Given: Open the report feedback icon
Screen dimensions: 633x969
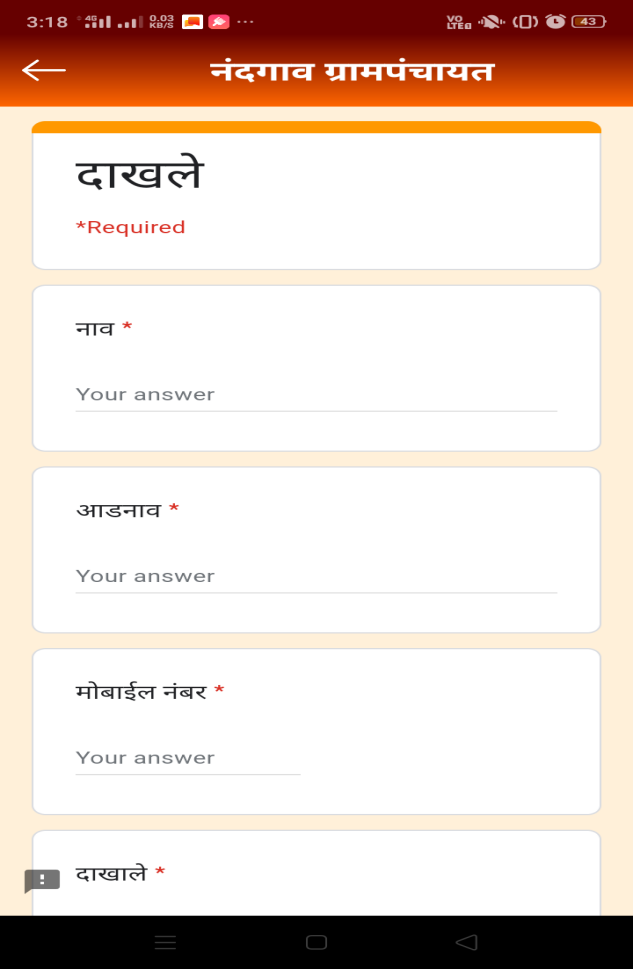Looking at the screenshot, I should (42, 880).
